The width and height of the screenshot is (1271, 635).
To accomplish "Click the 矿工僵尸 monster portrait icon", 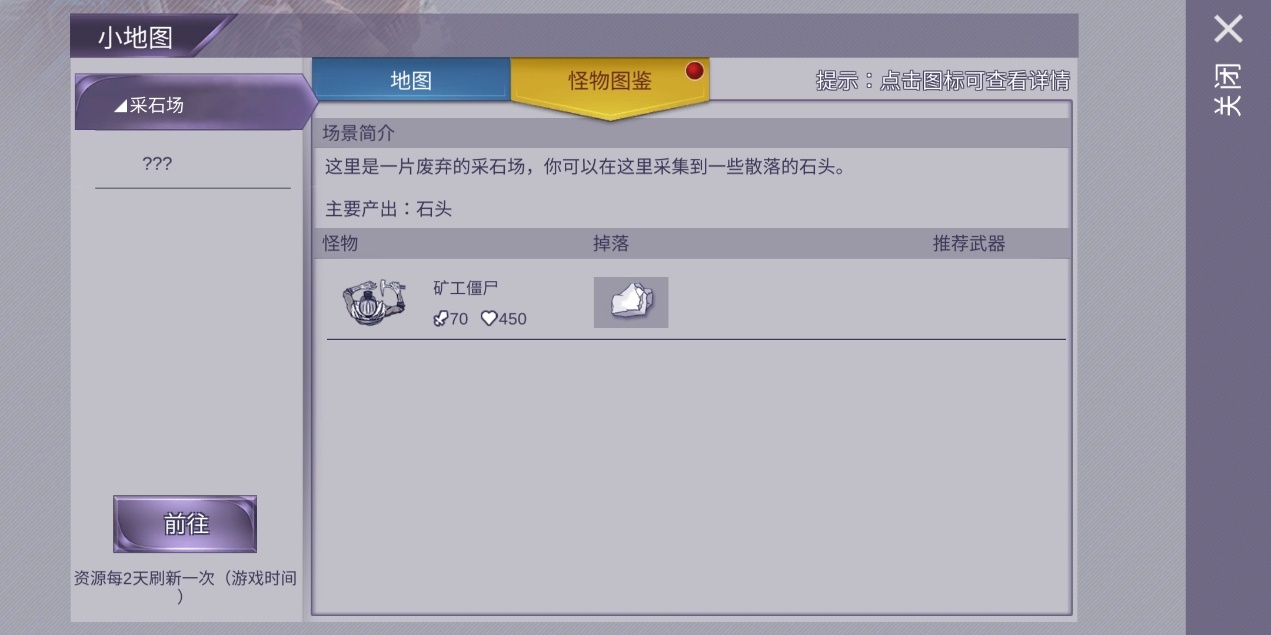I will [374, 301].
